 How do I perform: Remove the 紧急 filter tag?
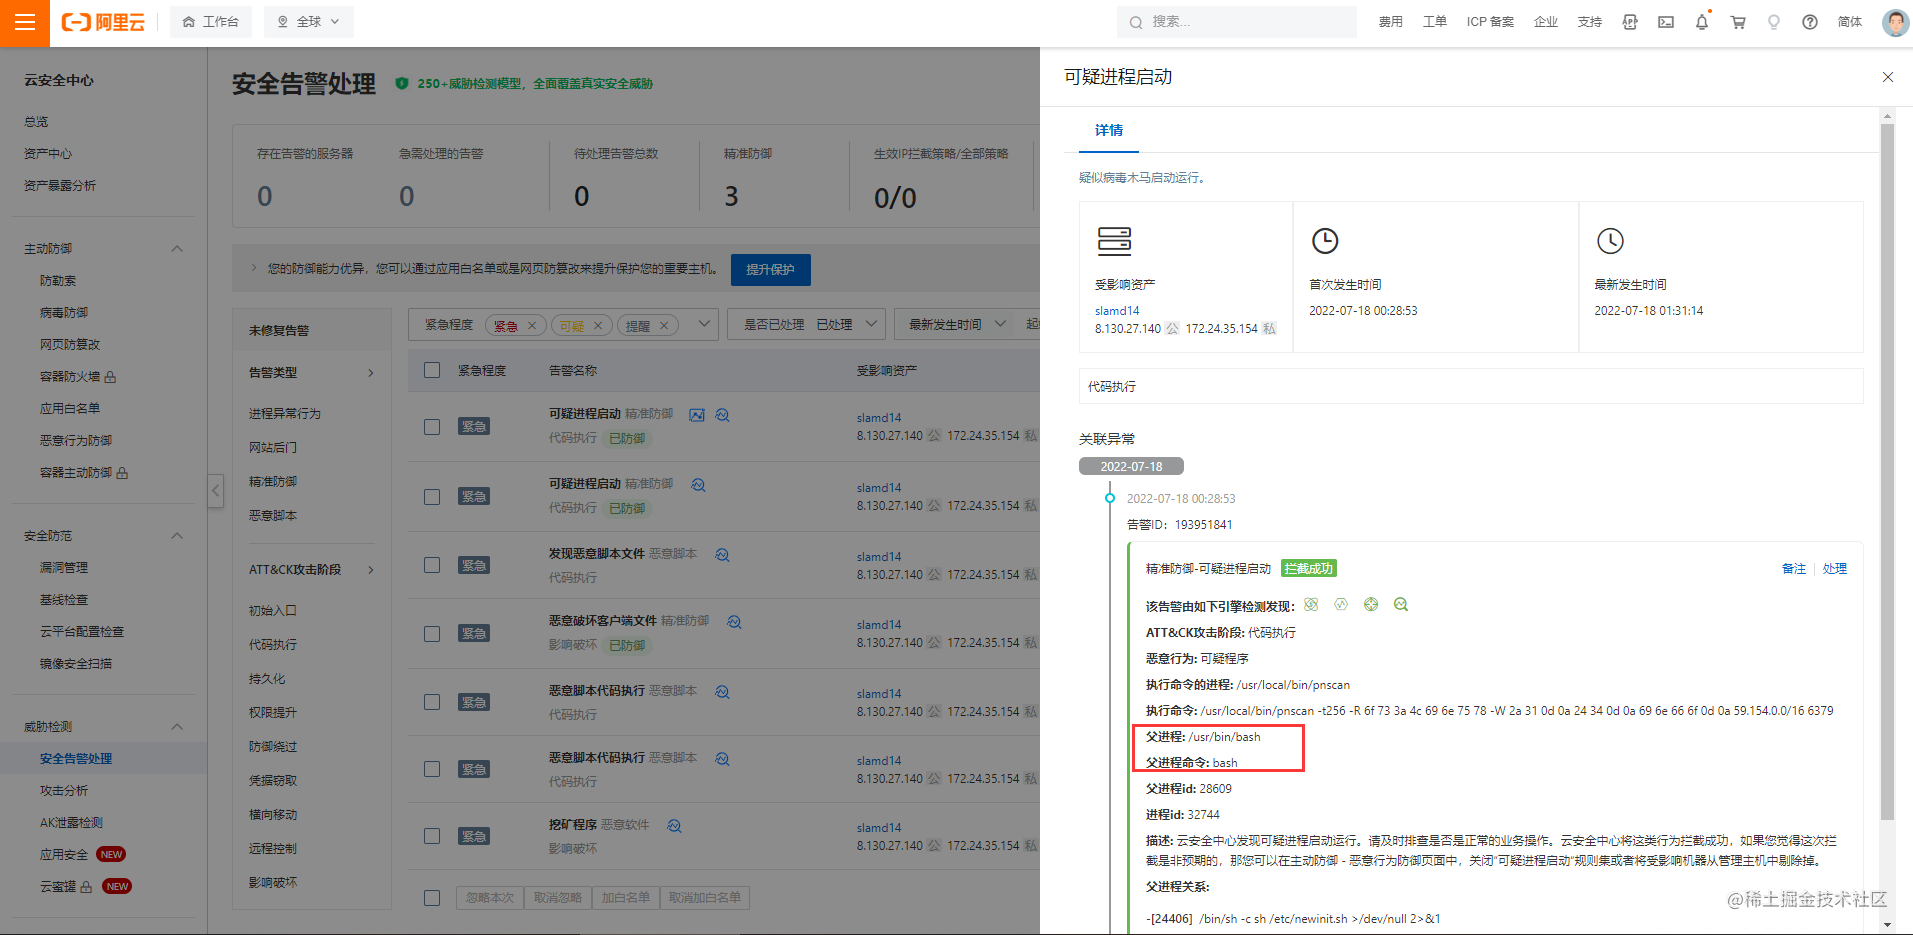click(x=532, y=326)
